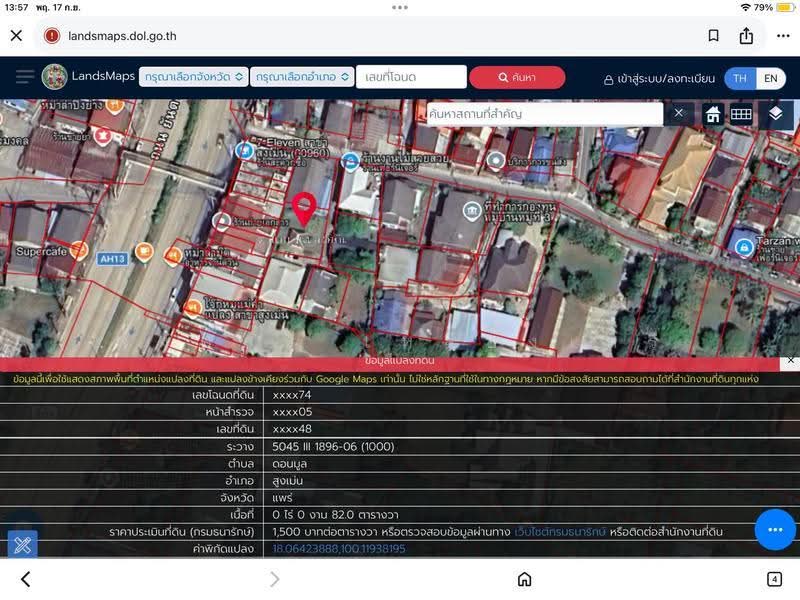Tap the Supercafe map marker
This screenshot has width=800, height=600.
click(79, 250)
